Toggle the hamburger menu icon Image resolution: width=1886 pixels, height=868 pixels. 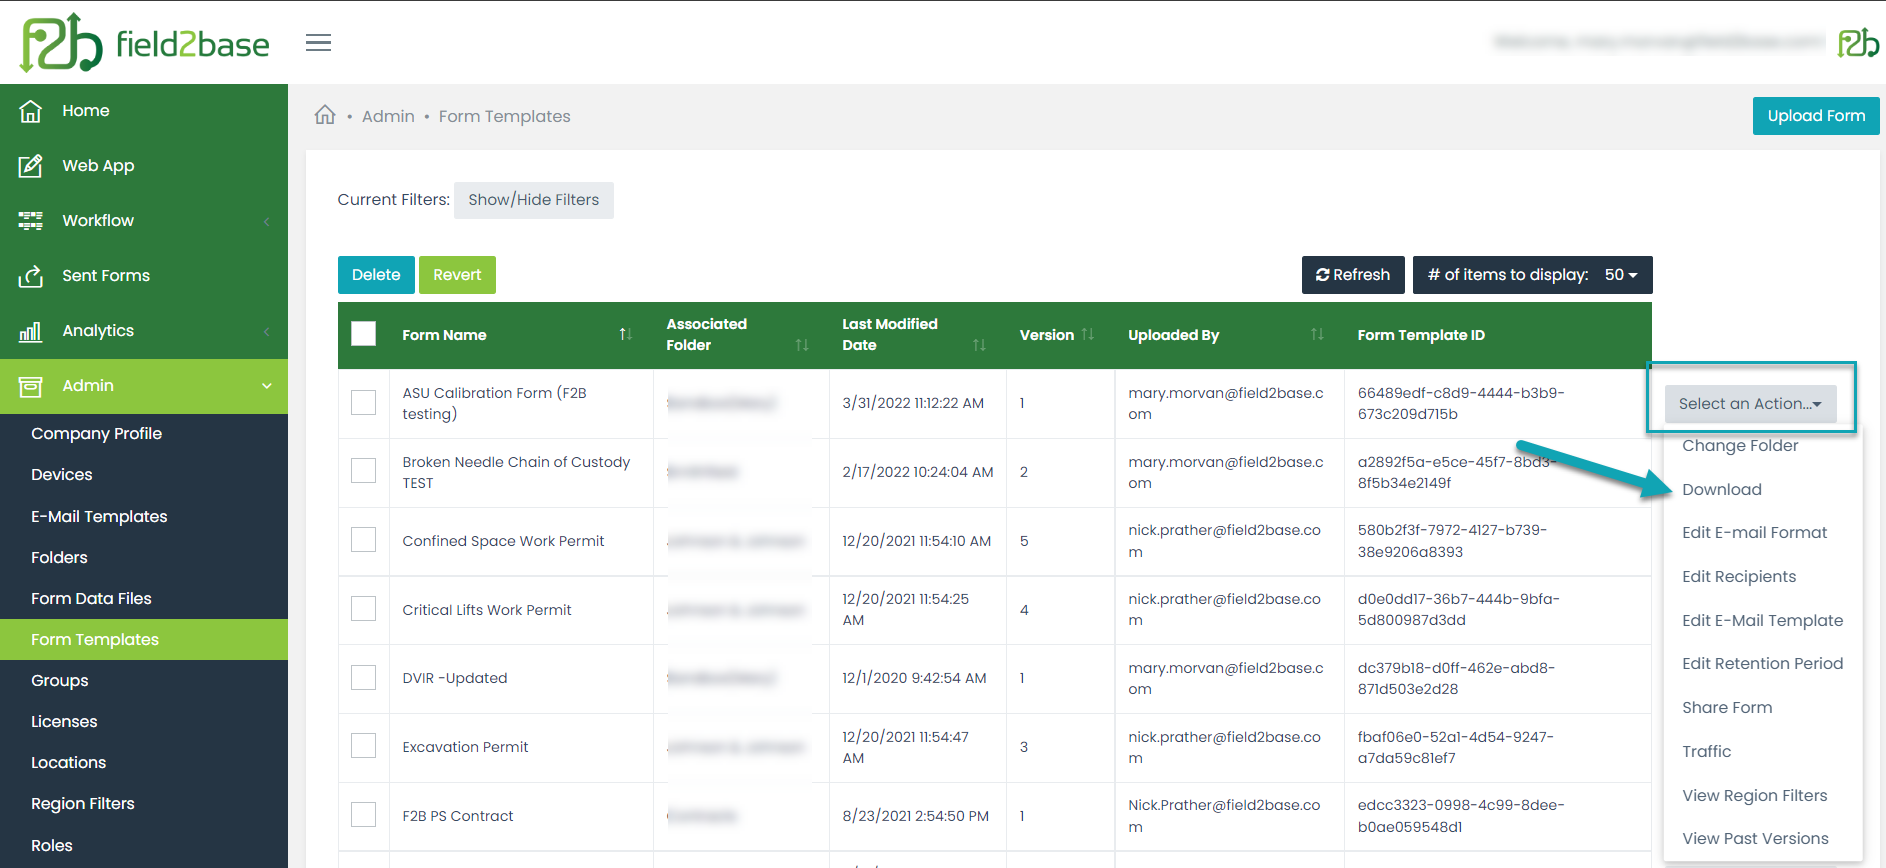click(x=318, y=43)
